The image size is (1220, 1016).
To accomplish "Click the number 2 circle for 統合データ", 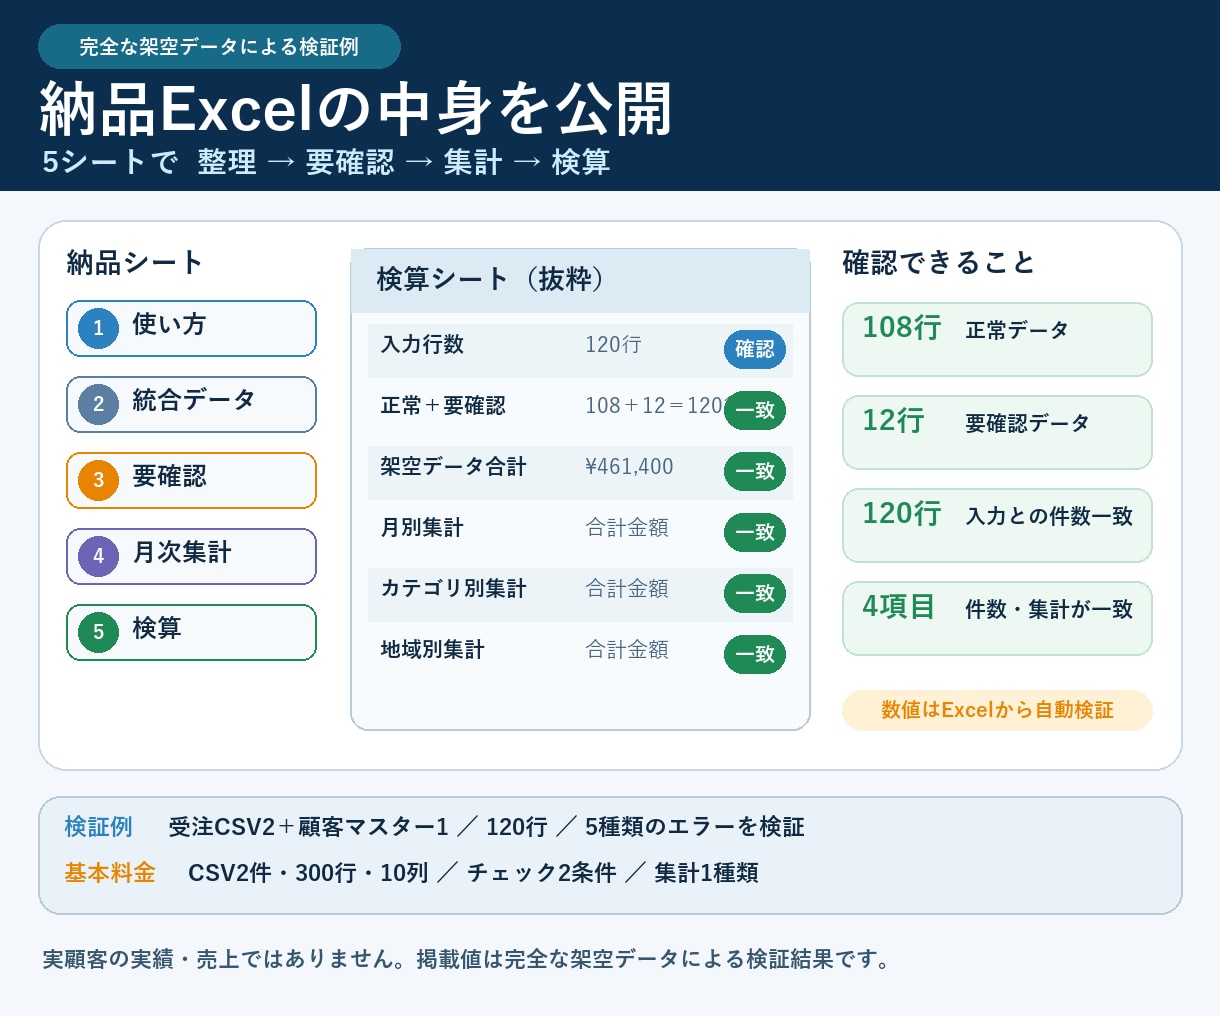I will pos(98,404).
